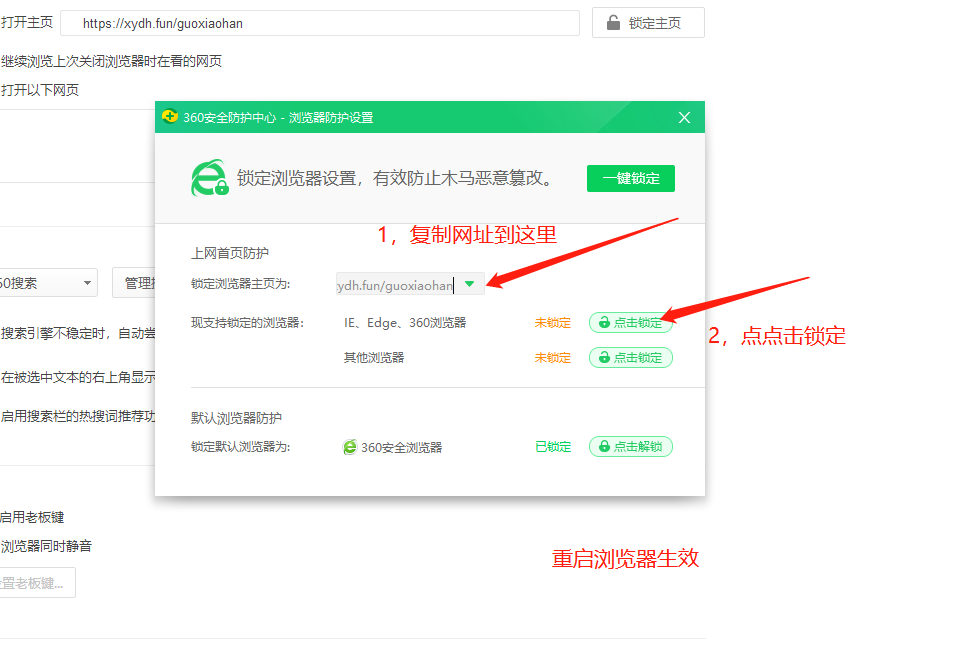Click the 锁定浏览器设置 banner text
This screenshot has width=978, height=664.
395,178
